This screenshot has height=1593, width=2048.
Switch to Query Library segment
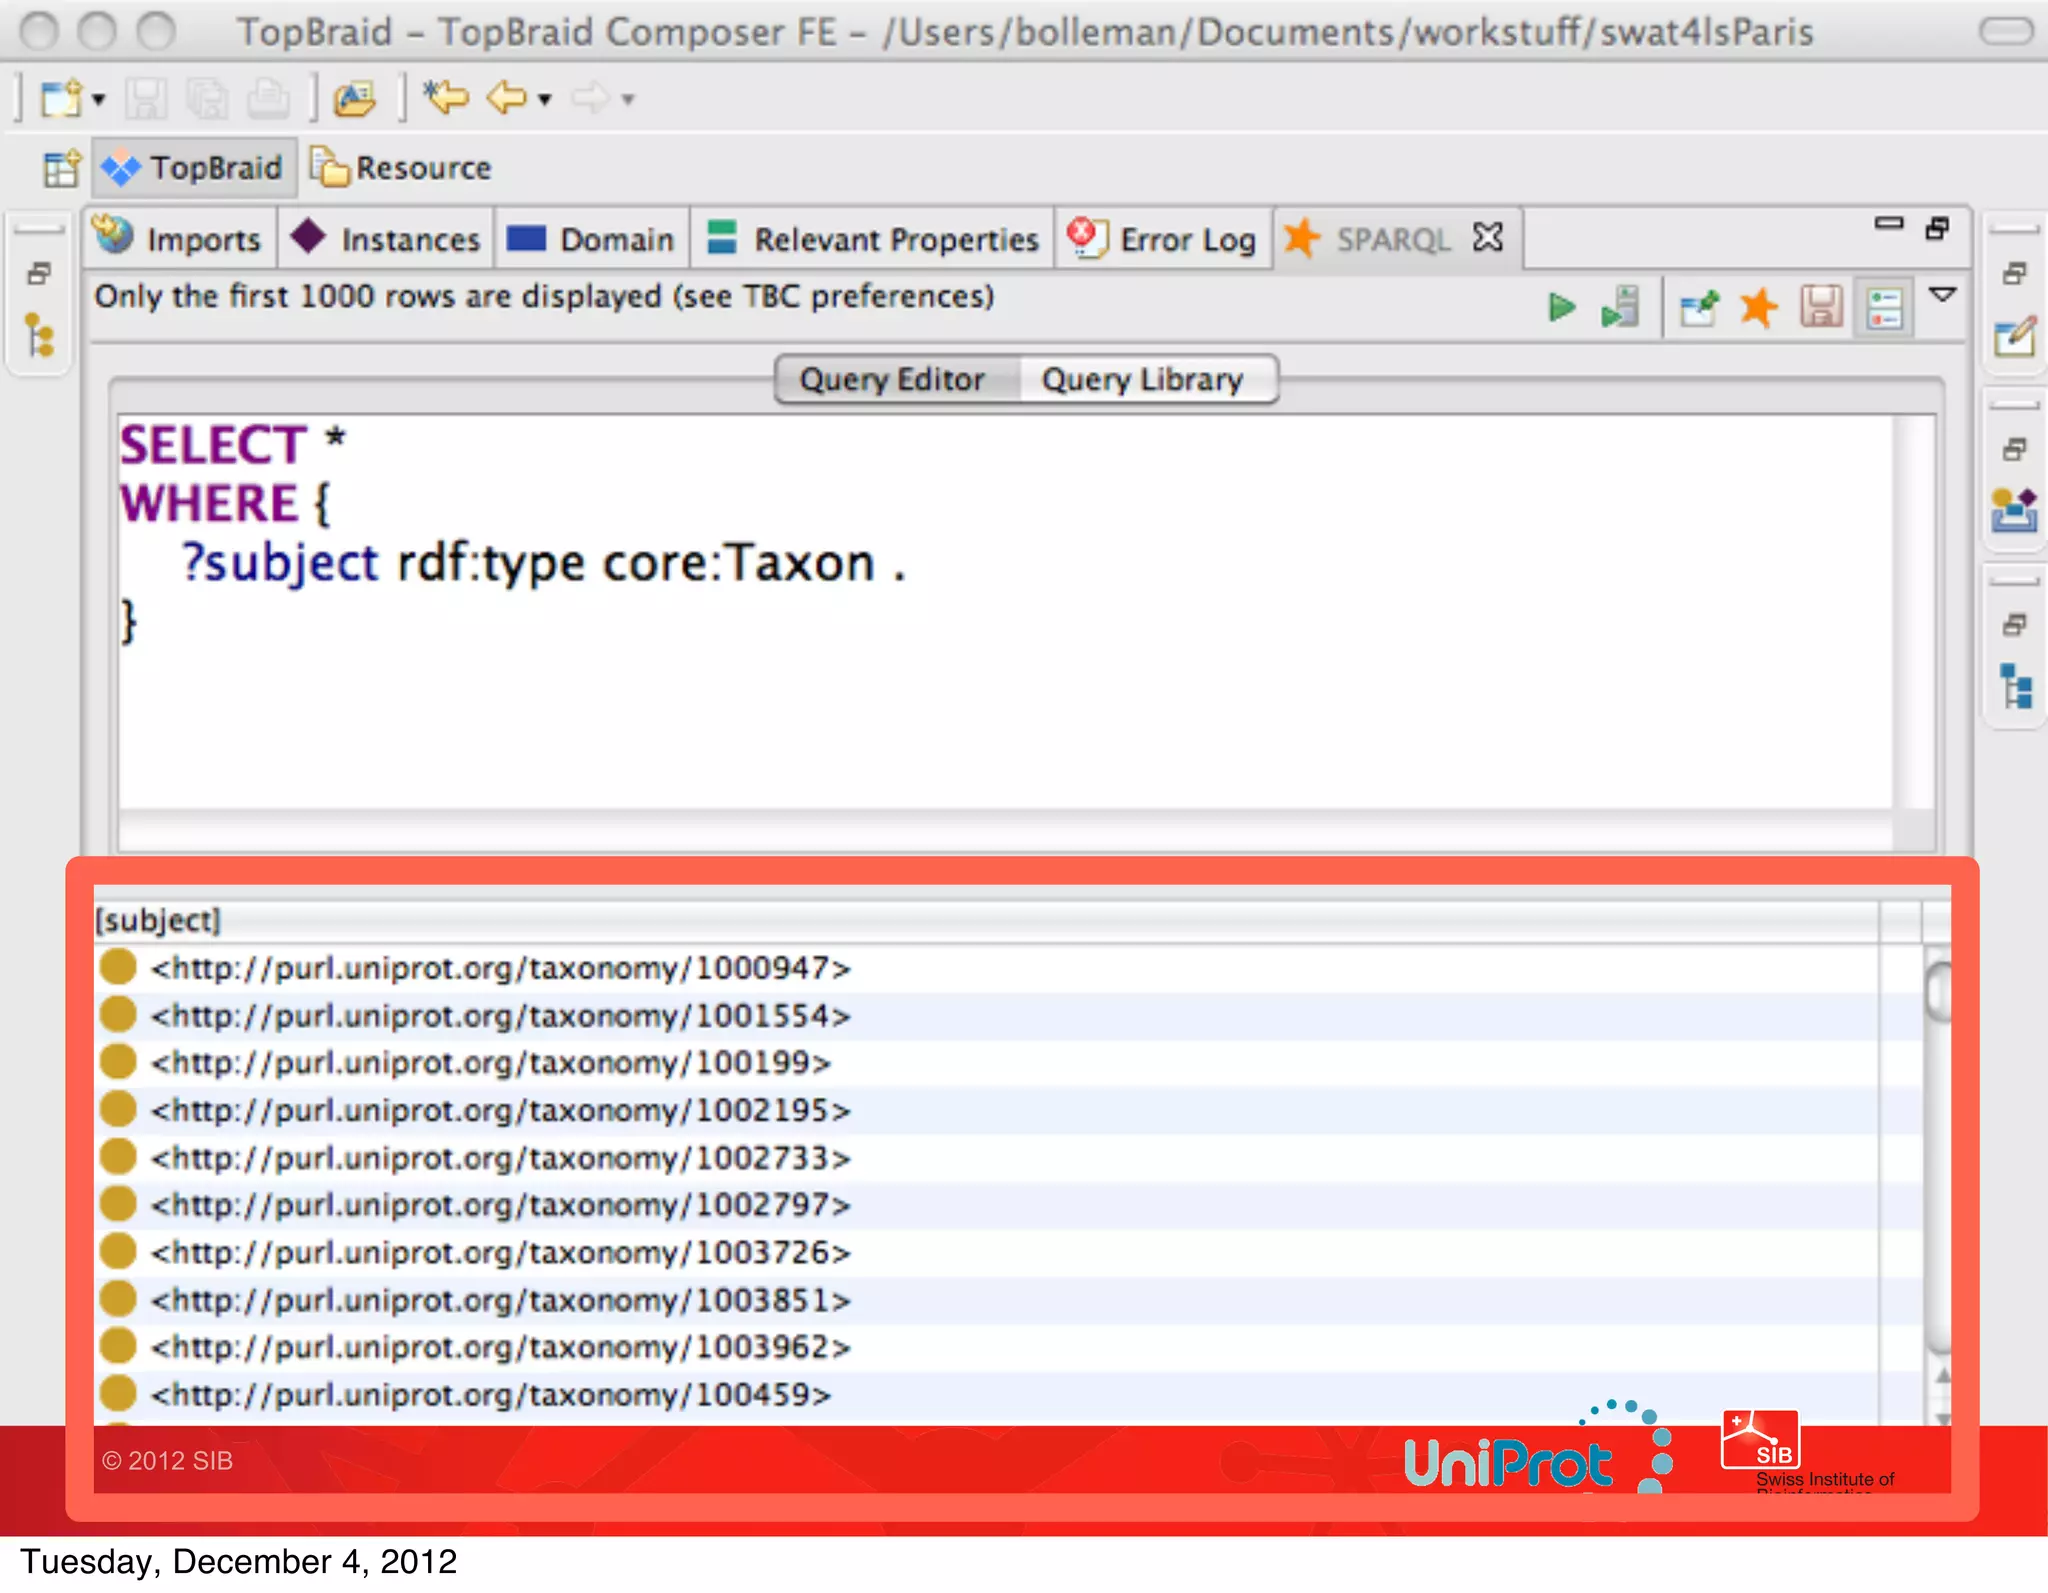[1142, 380]
